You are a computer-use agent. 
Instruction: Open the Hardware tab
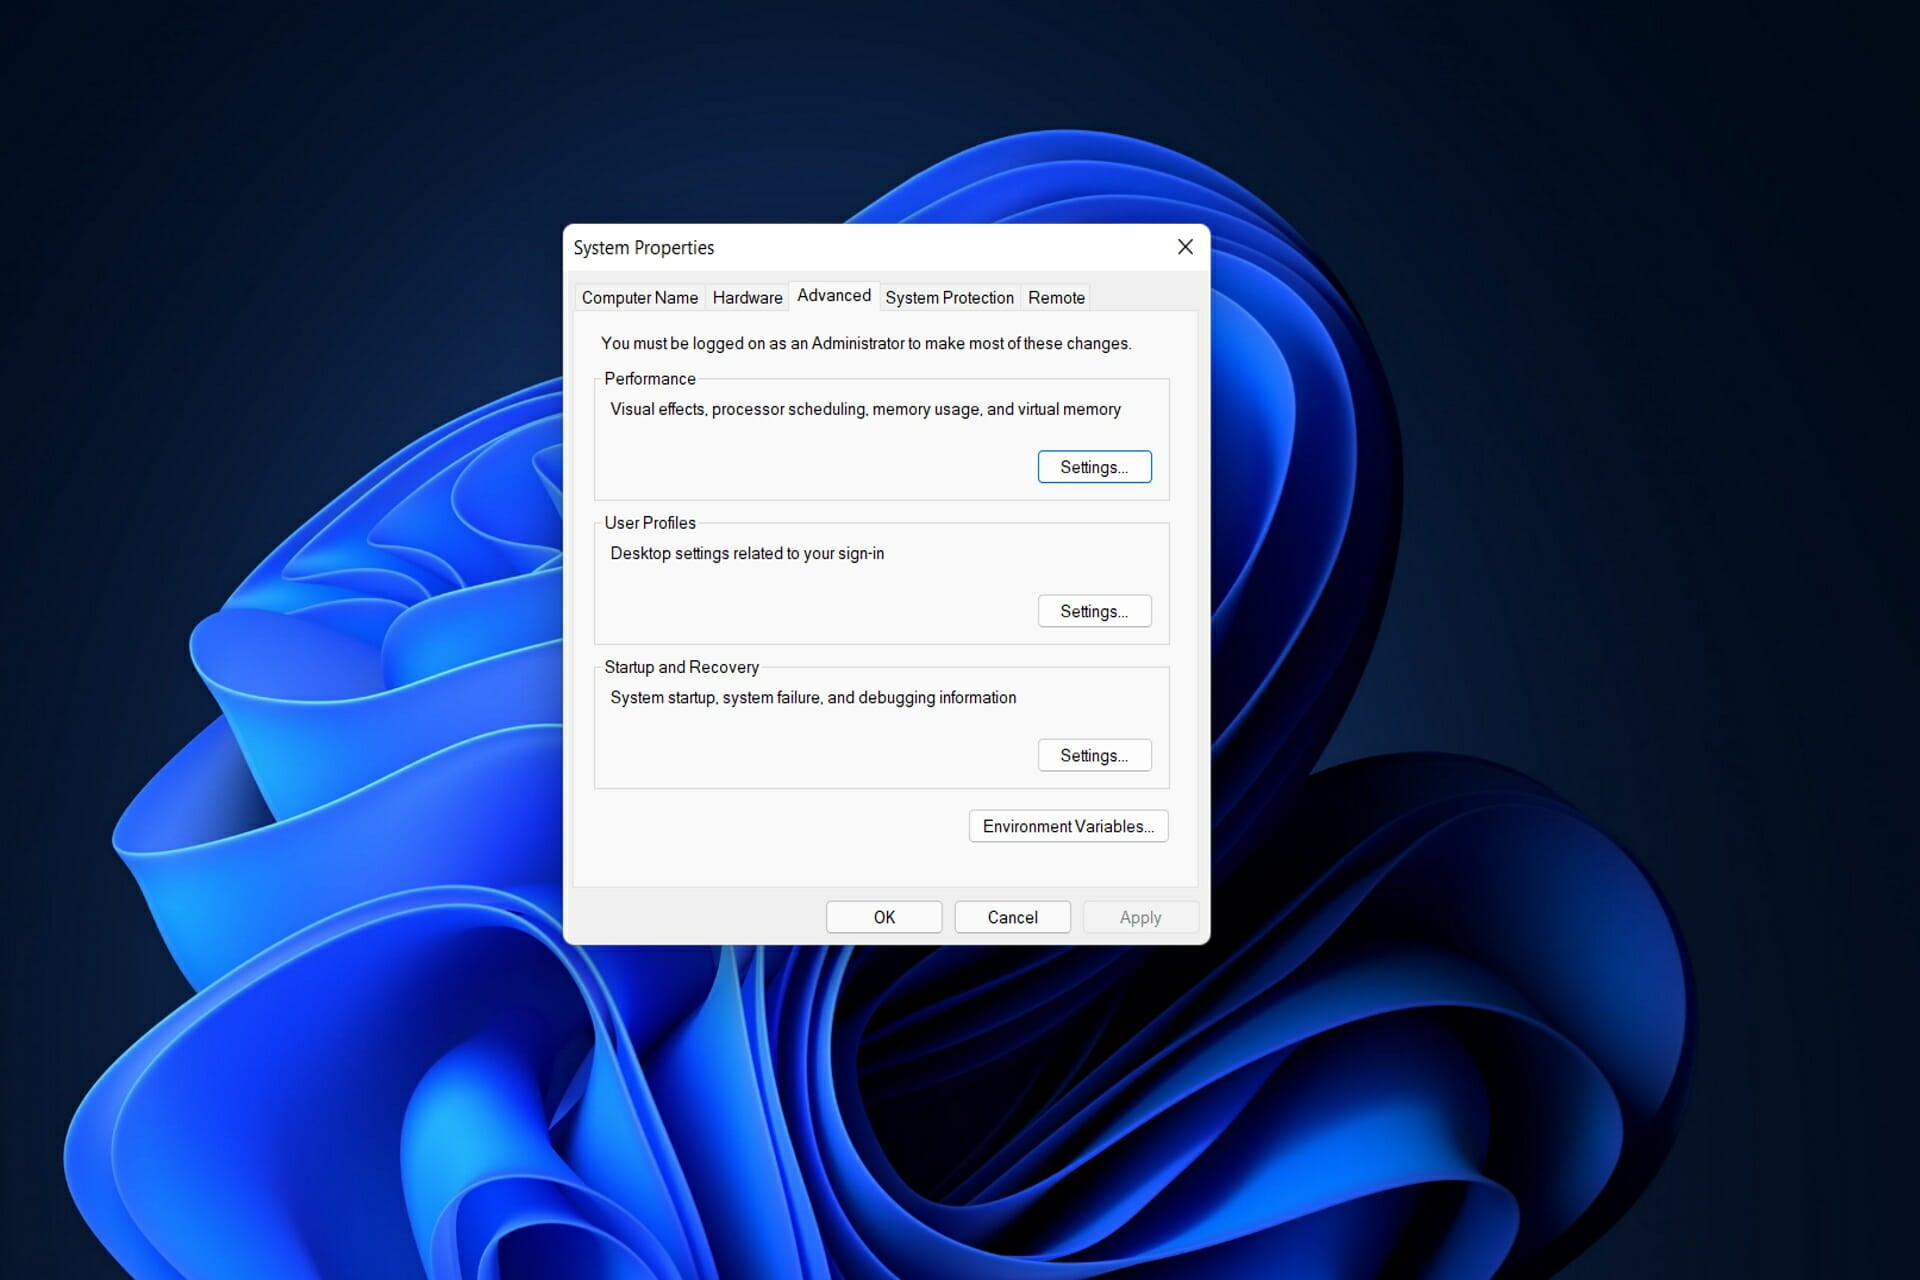(747, 297)
